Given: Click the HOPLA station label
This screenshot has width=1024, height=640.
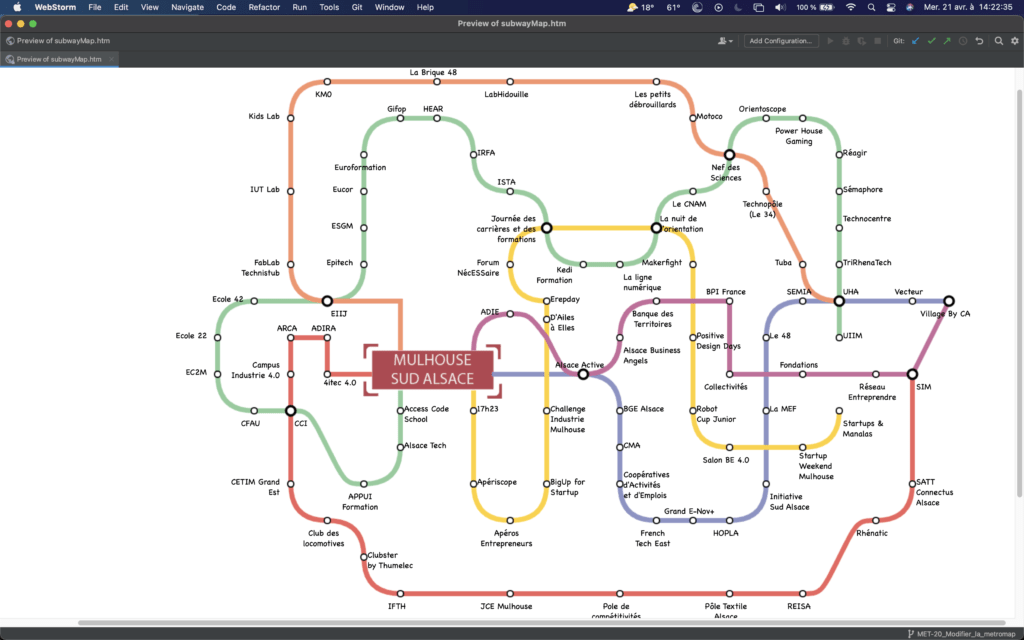Looking at the screenshot, I should (726, 533).
